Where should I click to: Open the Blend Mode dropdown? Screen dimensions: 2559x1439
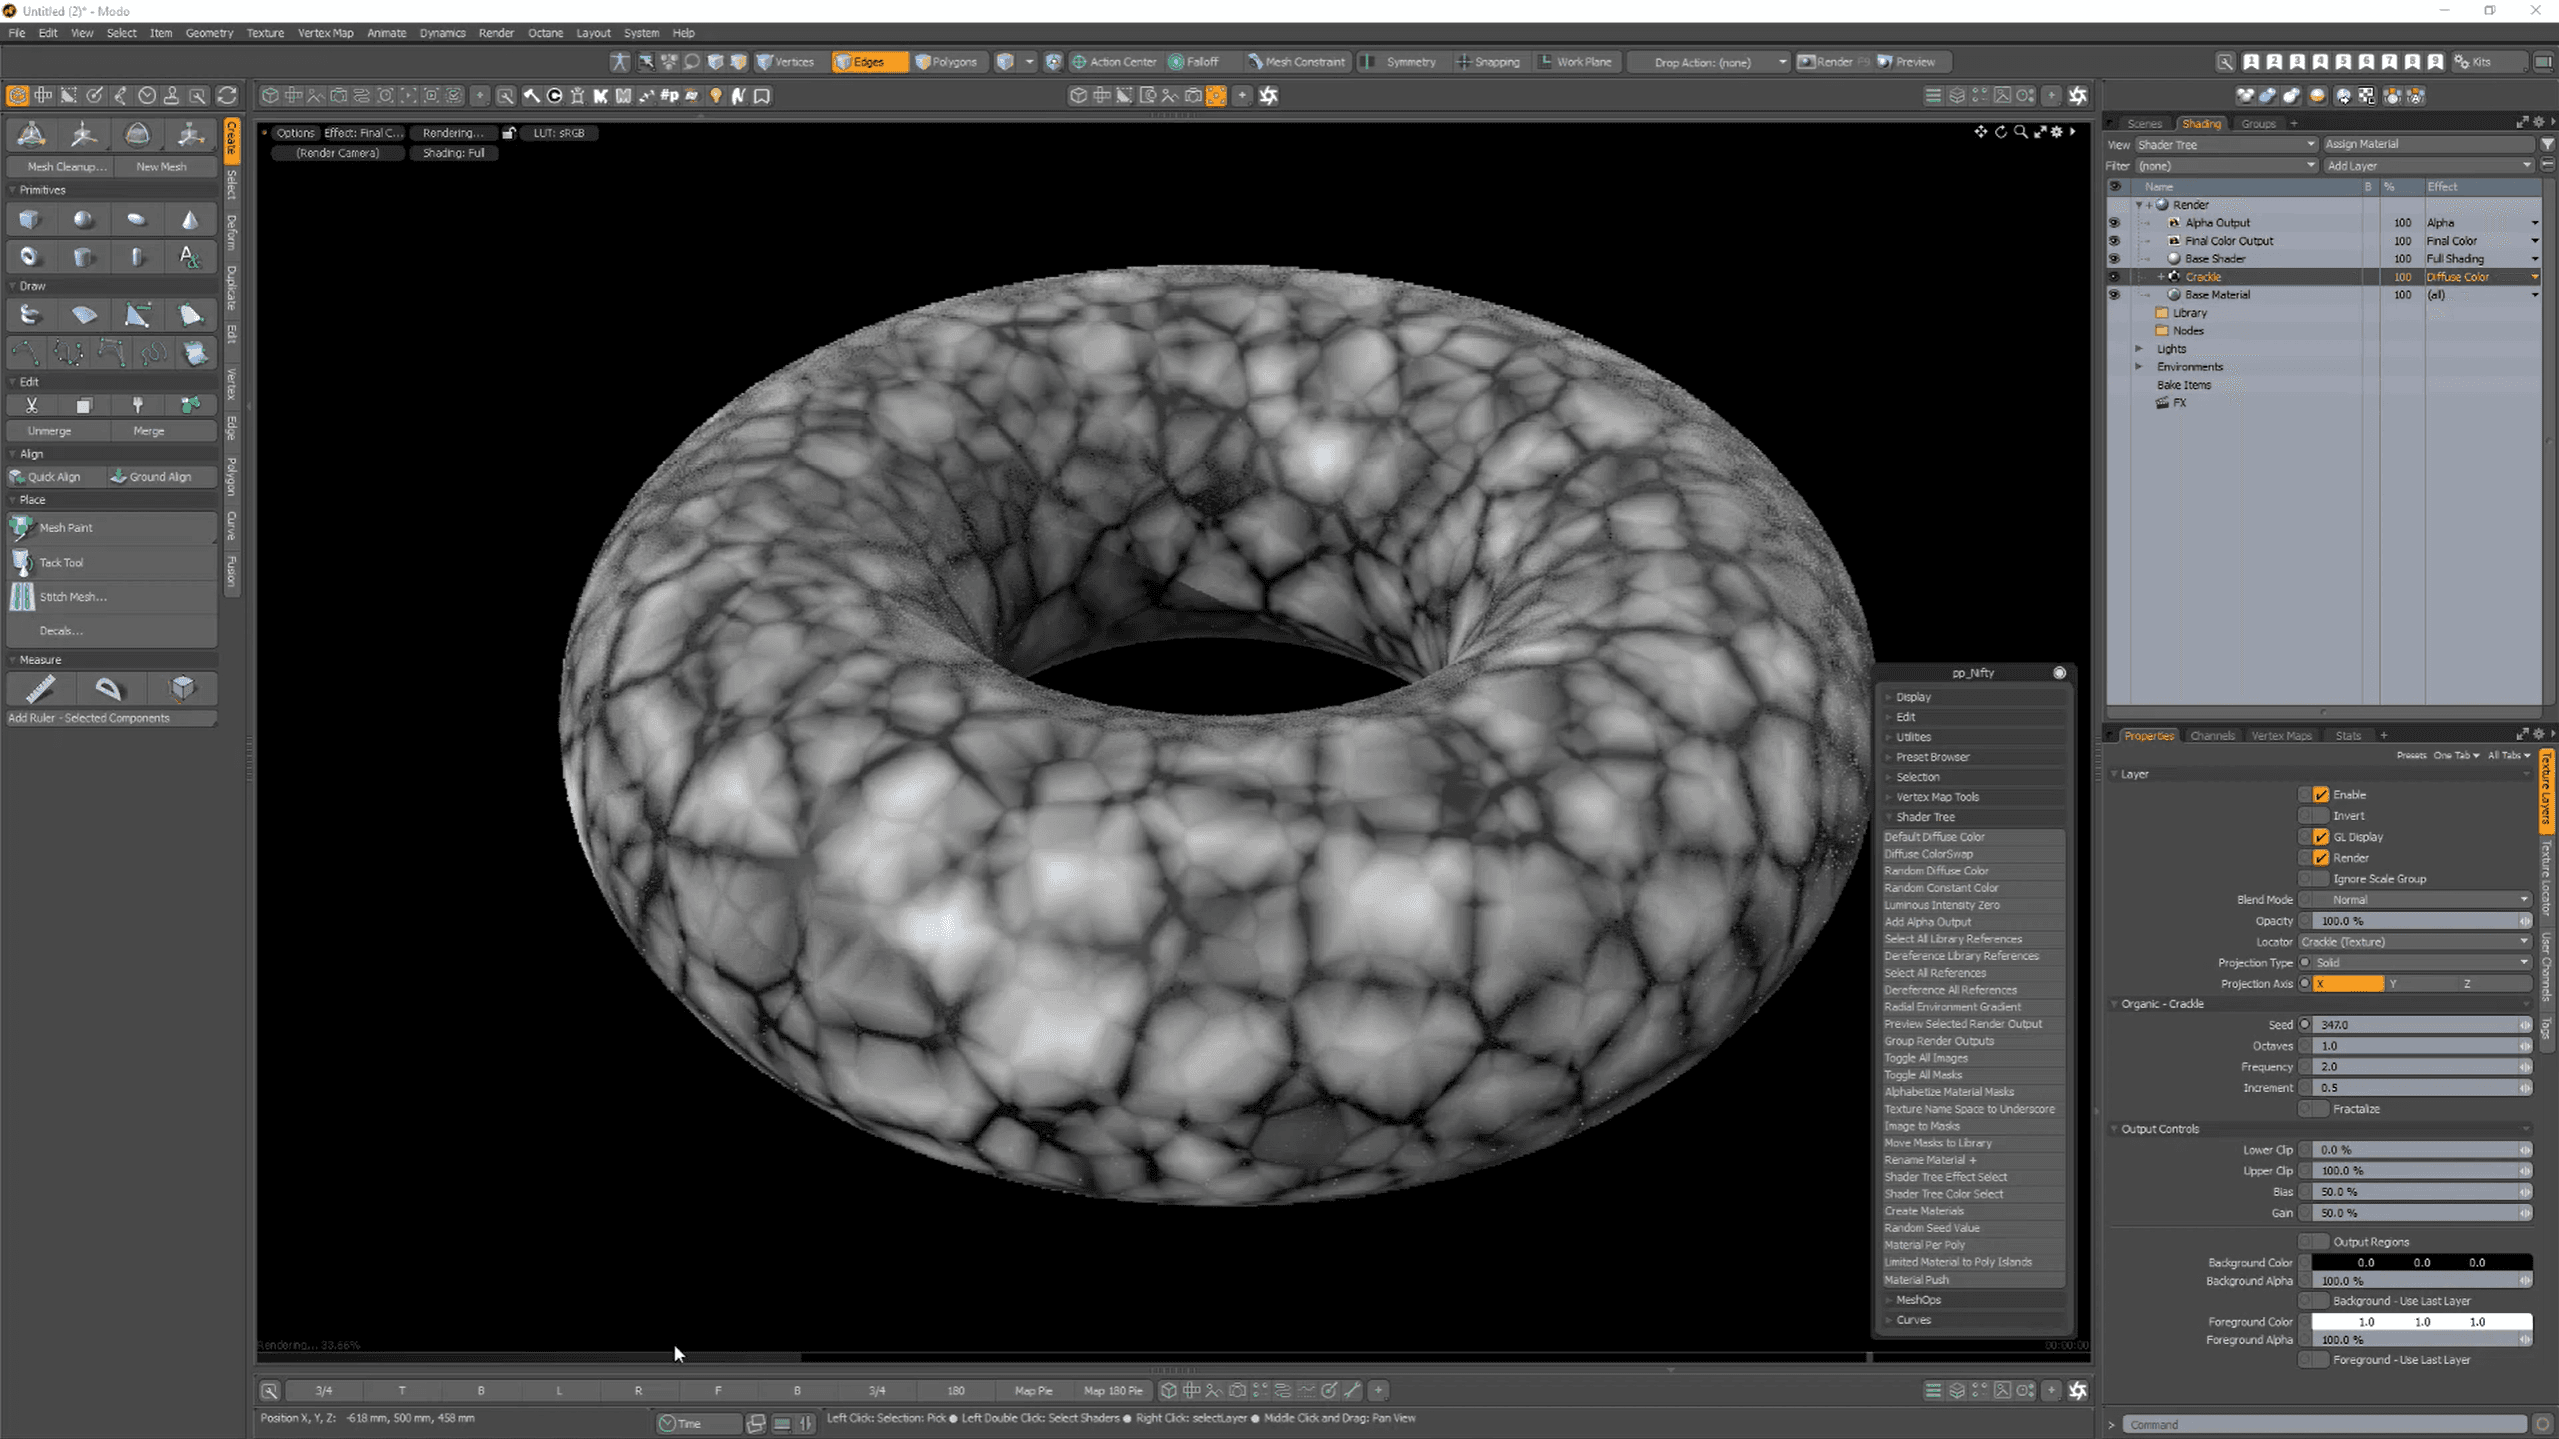2420,900
